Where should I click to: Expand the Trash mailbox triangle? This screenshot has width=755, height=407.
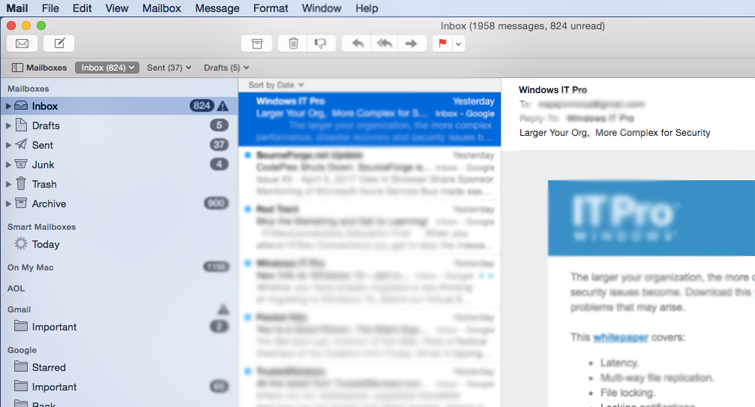tap(8, 184)
